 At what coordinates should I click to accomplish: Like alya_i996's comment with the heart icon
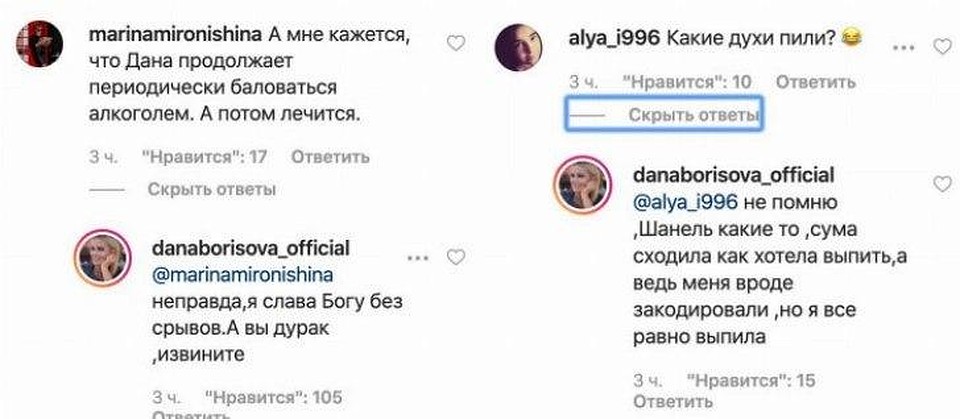pos(942,47)
